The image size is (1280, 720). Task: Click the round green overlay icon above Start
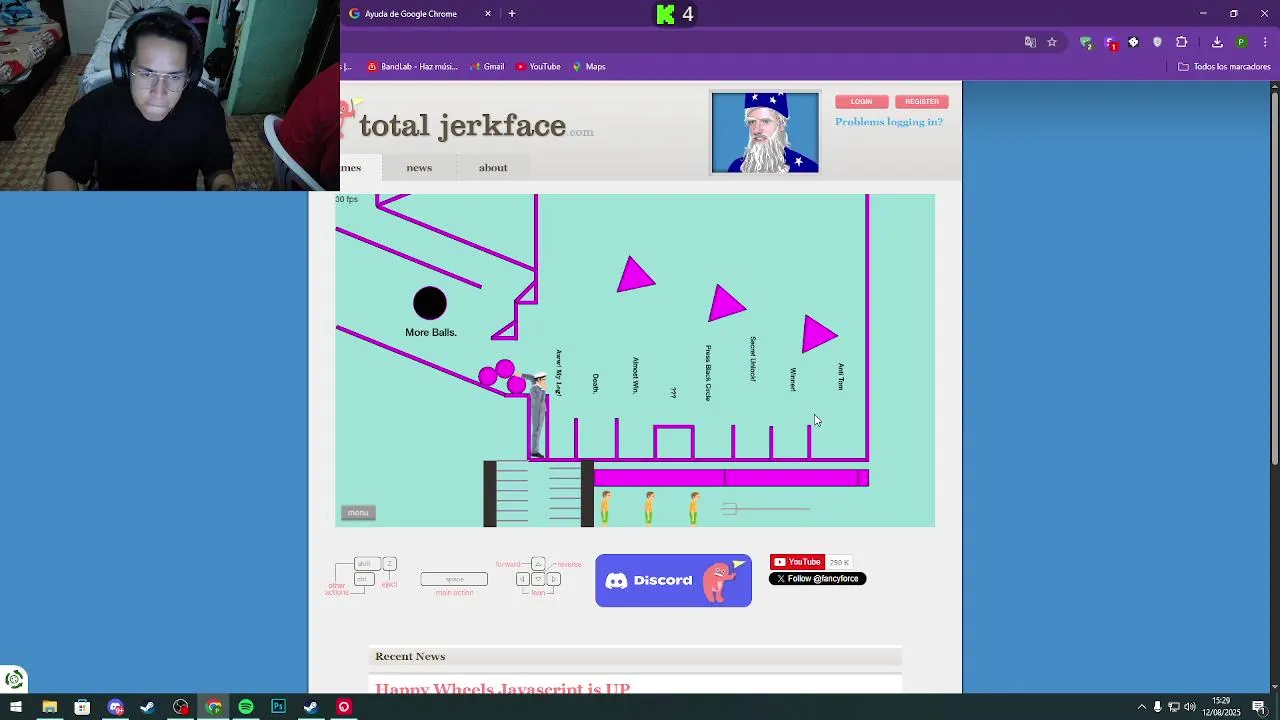point(14,680)
